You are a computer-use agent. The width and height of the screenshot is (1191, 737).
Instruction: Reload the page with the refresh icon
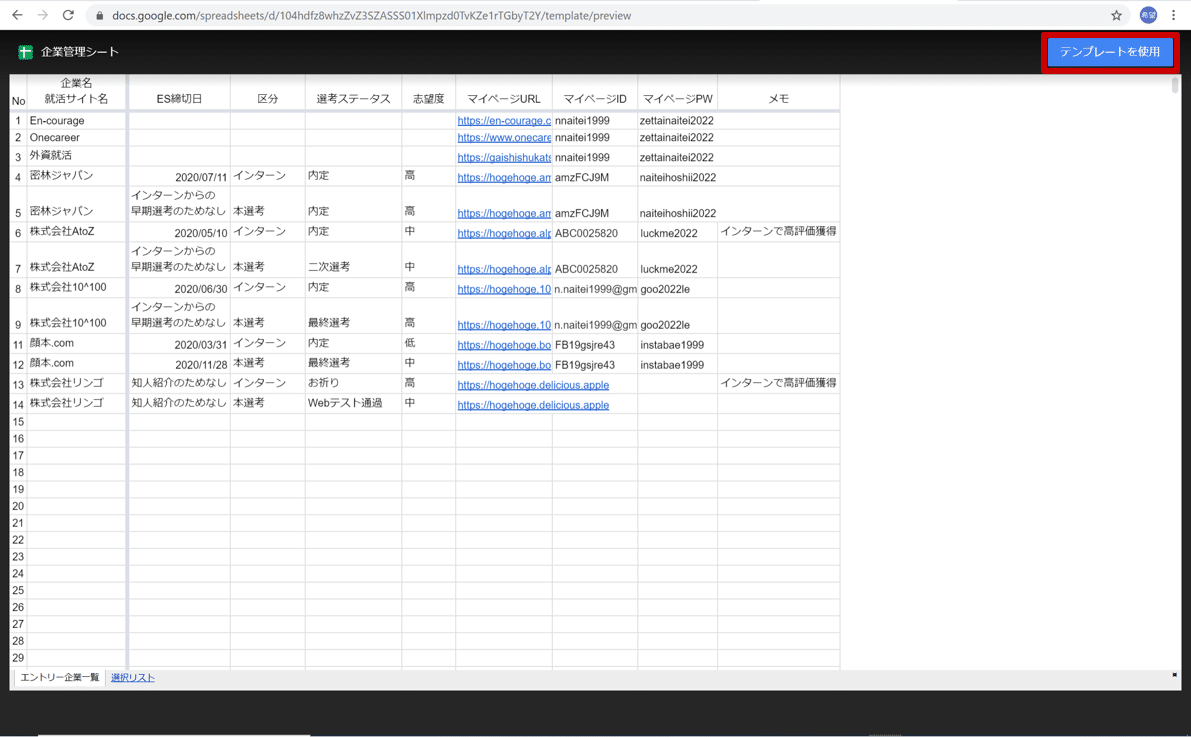pyautogui.click(x=68, y=15)
